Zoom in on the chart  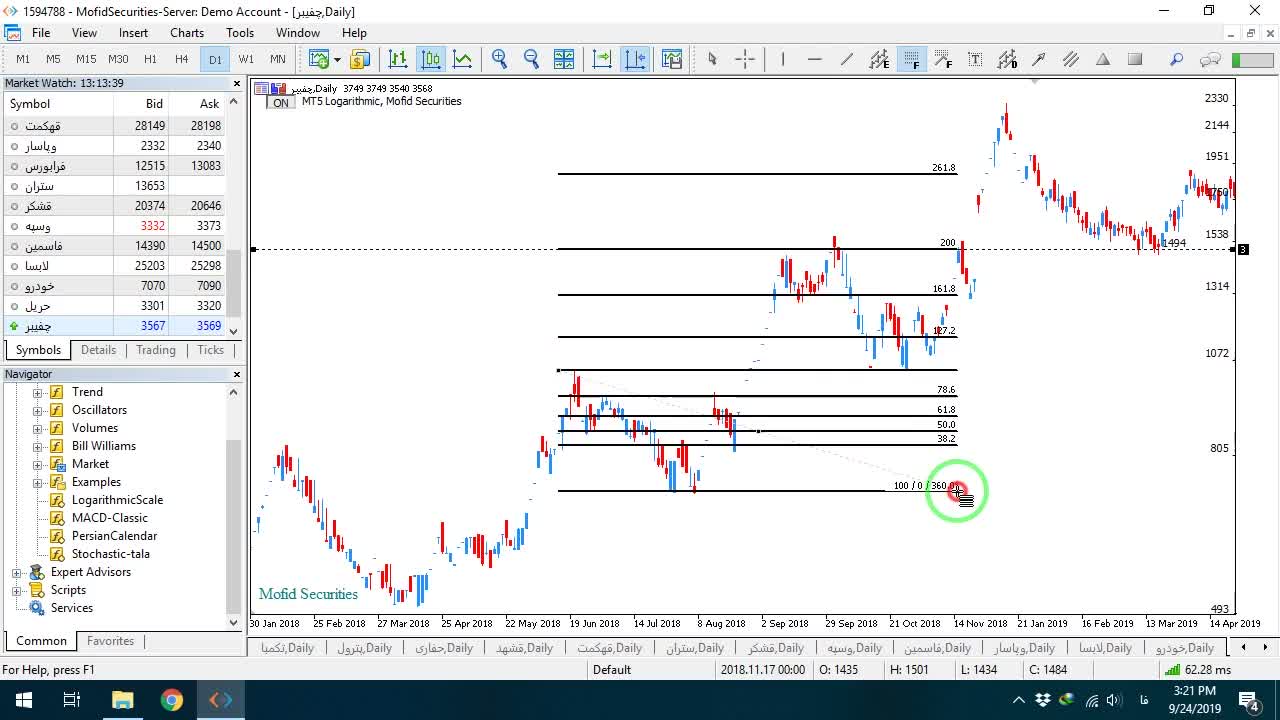499,59
